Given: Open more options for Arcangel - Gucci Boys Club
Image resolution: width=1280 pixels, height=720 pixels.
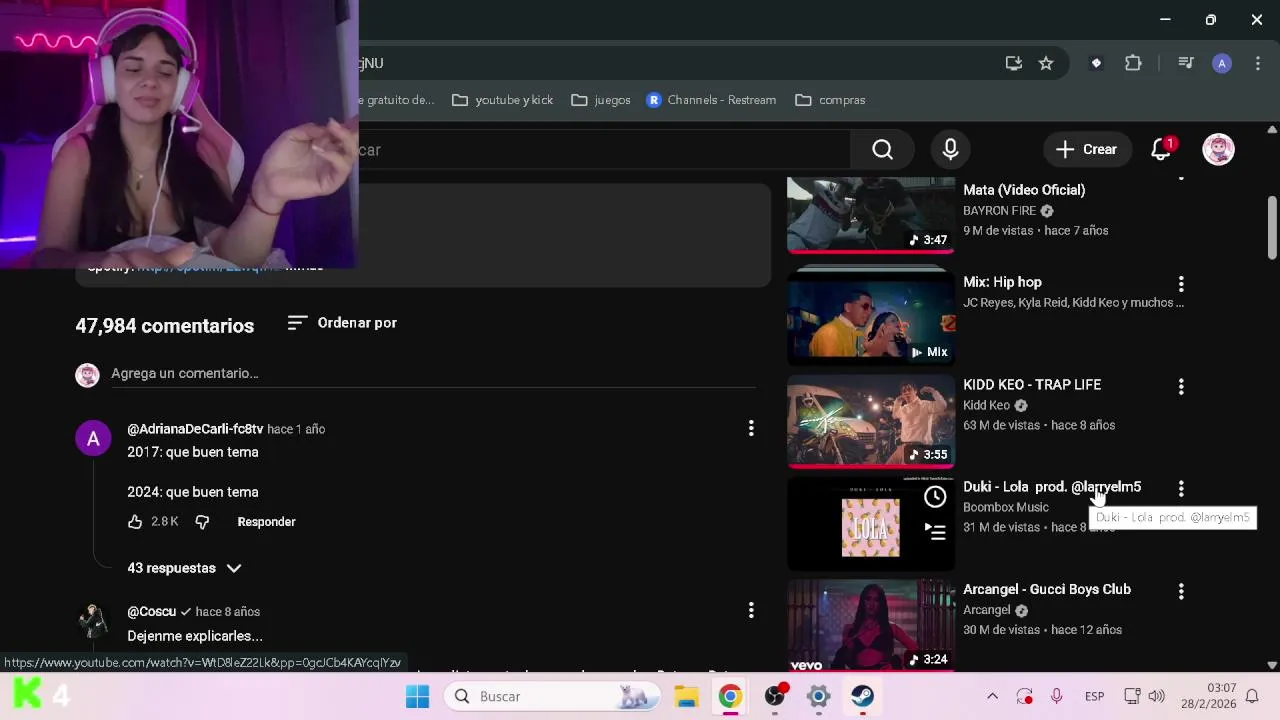Looking at the screenshot, I should pyautogui.click(x=1181, y=592).
